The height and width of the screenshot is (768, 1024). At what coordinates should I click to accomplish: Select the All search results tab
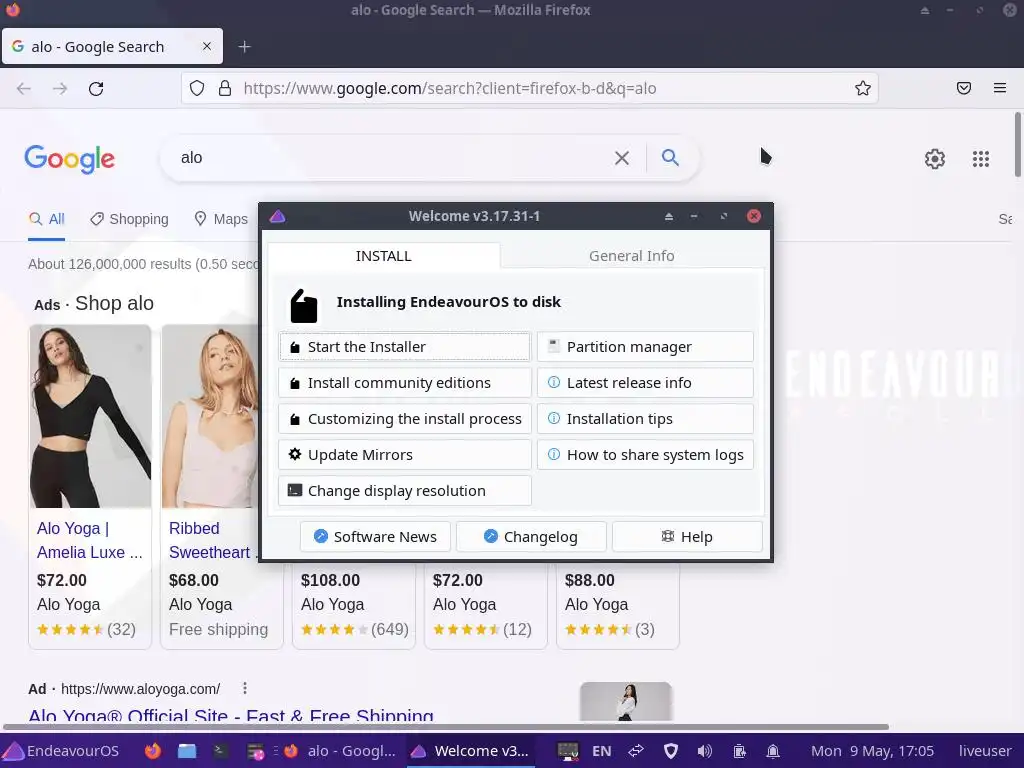pos(46,219)
